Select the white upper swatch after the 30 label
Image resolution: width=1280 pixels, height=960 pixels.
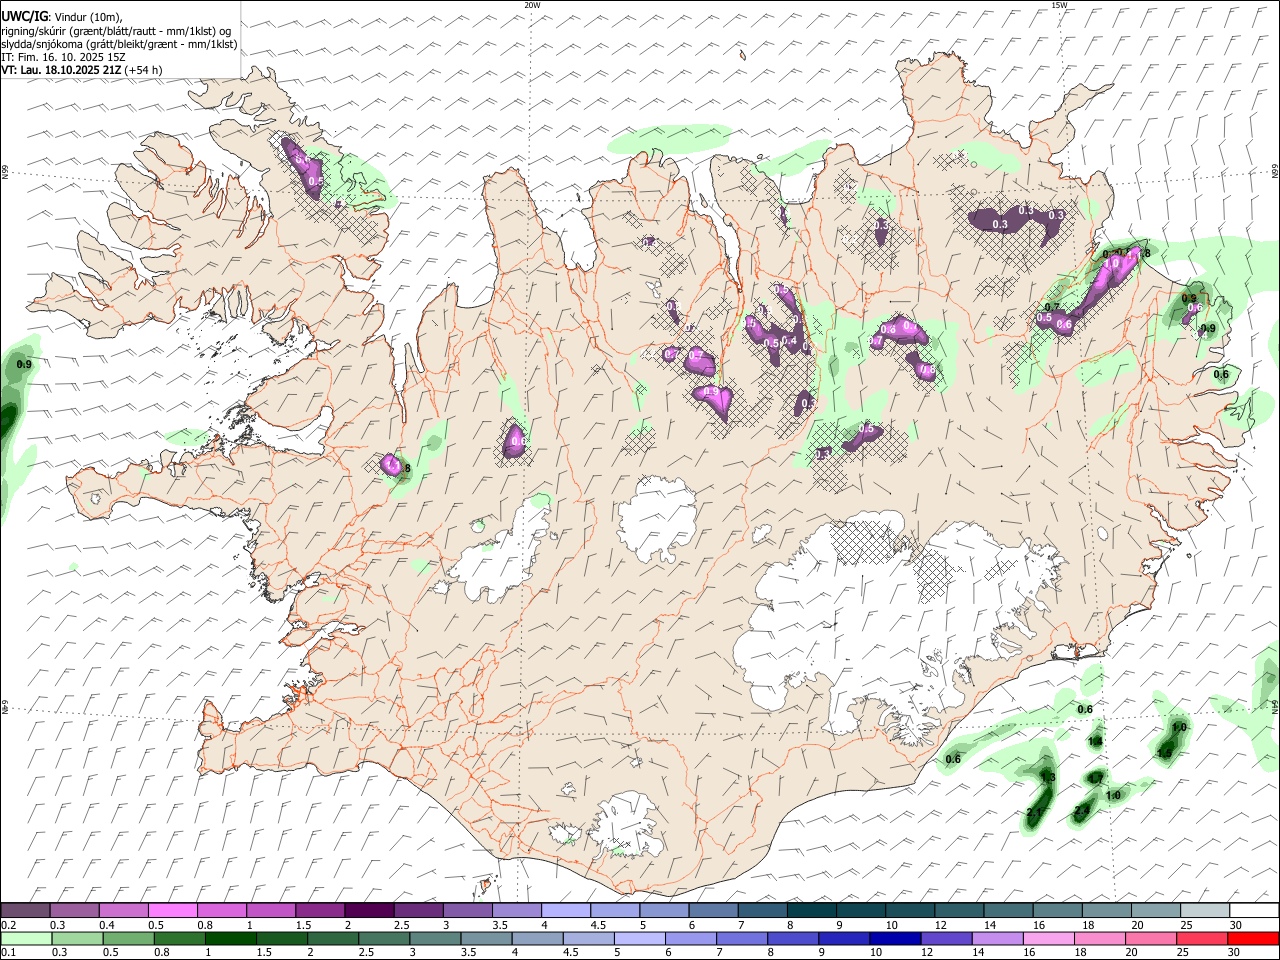click(1254, 910)
